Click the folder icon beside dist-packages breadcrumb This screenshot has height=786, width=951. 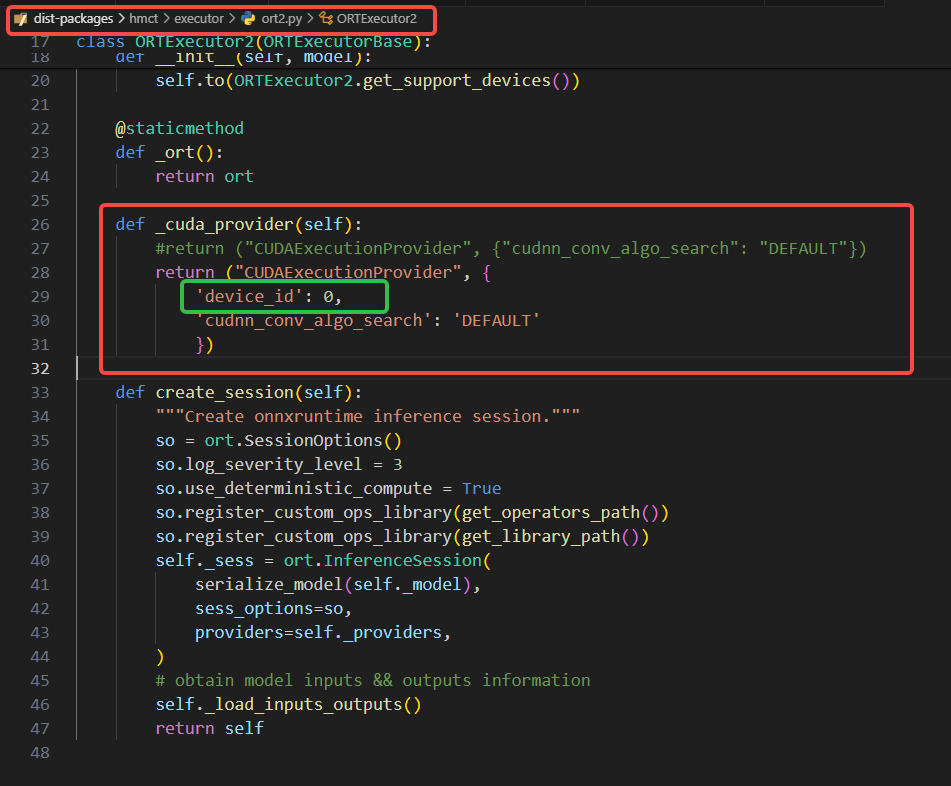click(21, 19)
